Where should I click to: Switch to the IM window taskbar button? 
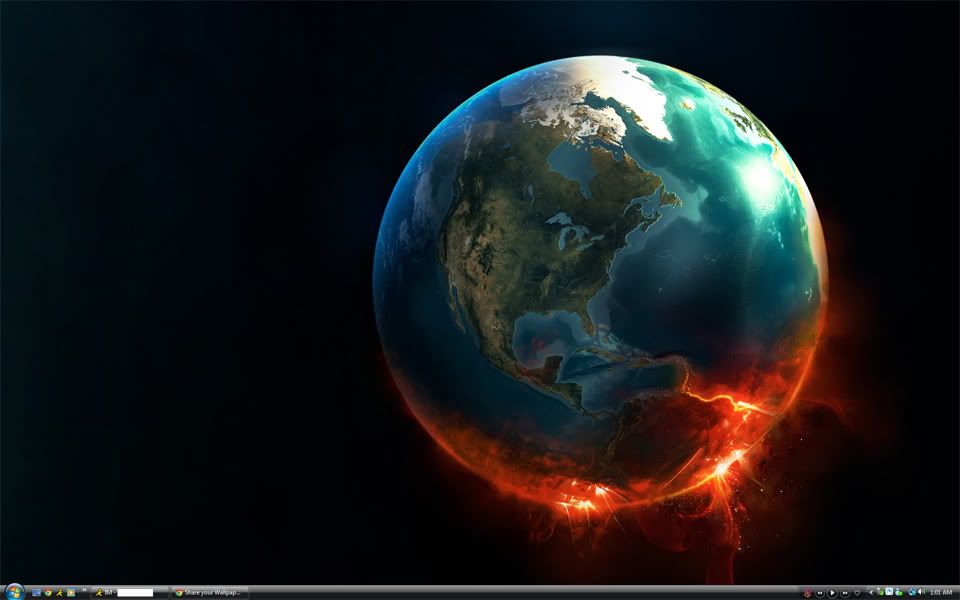[x=130, y=593]
